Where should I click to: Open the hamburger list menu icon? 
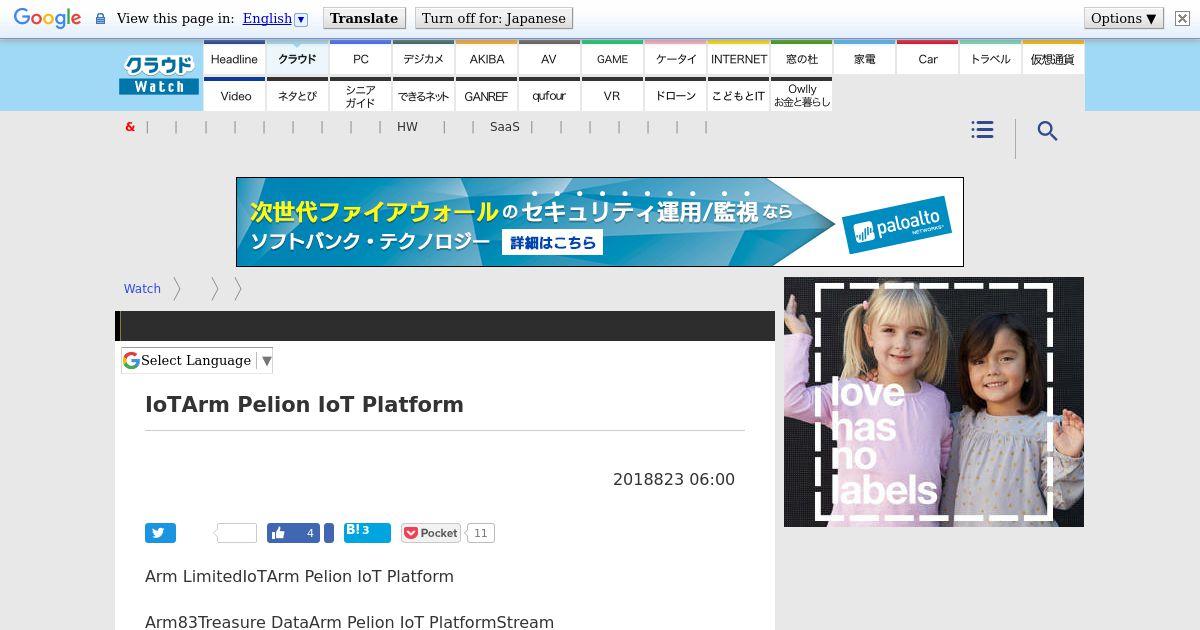click(x=982, y=130)
